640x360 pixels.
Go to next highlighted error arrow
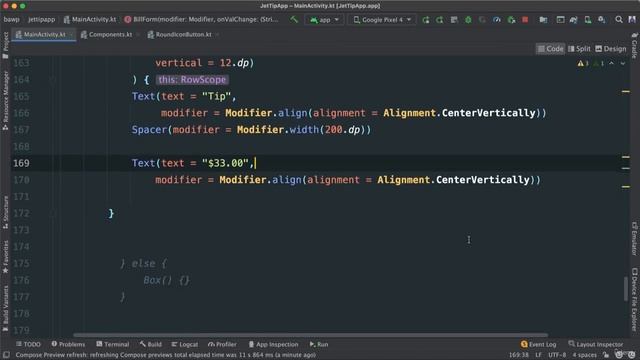point(623,63)
